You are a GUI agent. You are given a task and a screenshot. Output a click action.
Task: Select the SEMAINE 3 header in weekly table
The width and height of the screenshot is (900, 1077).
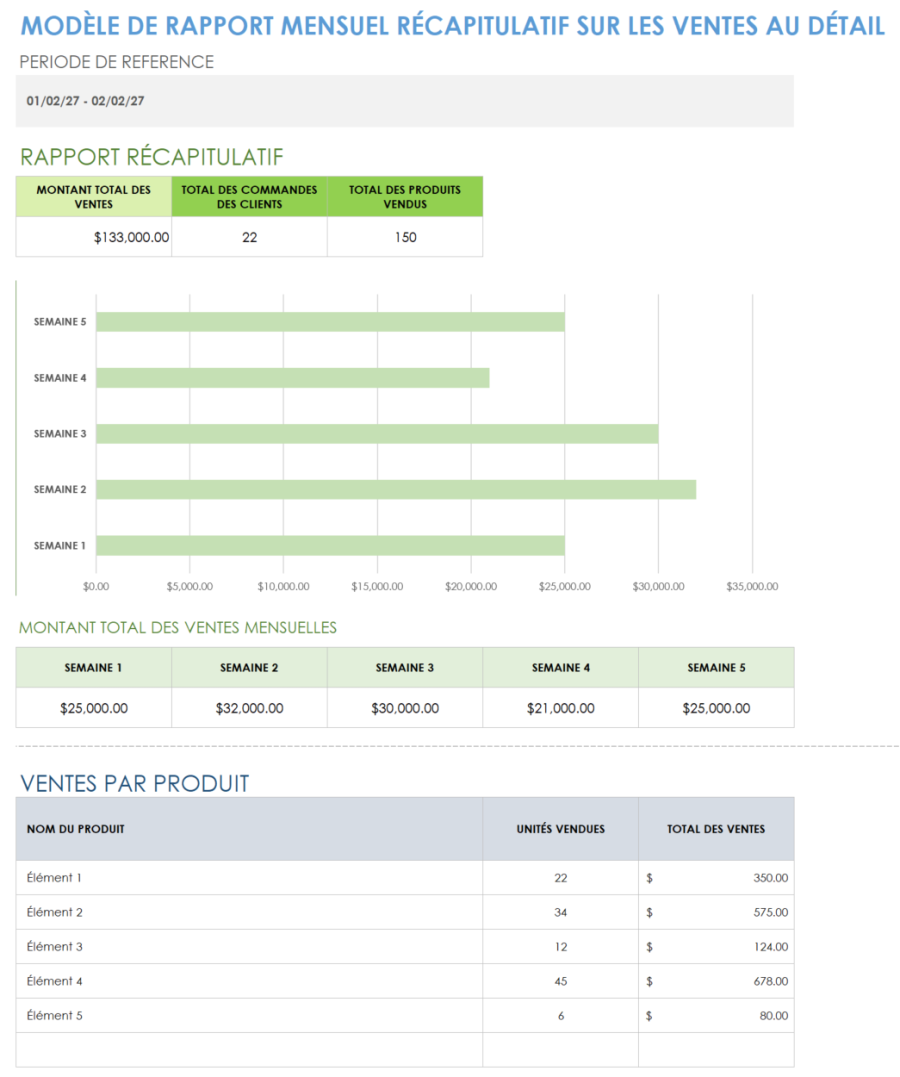(x=404, y=667)
